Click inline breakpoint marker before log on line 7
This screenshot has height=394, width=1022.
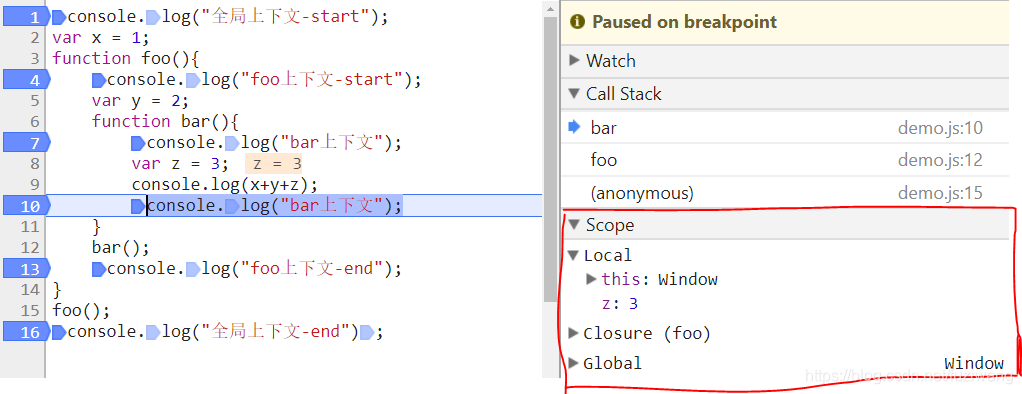point(232,143)
